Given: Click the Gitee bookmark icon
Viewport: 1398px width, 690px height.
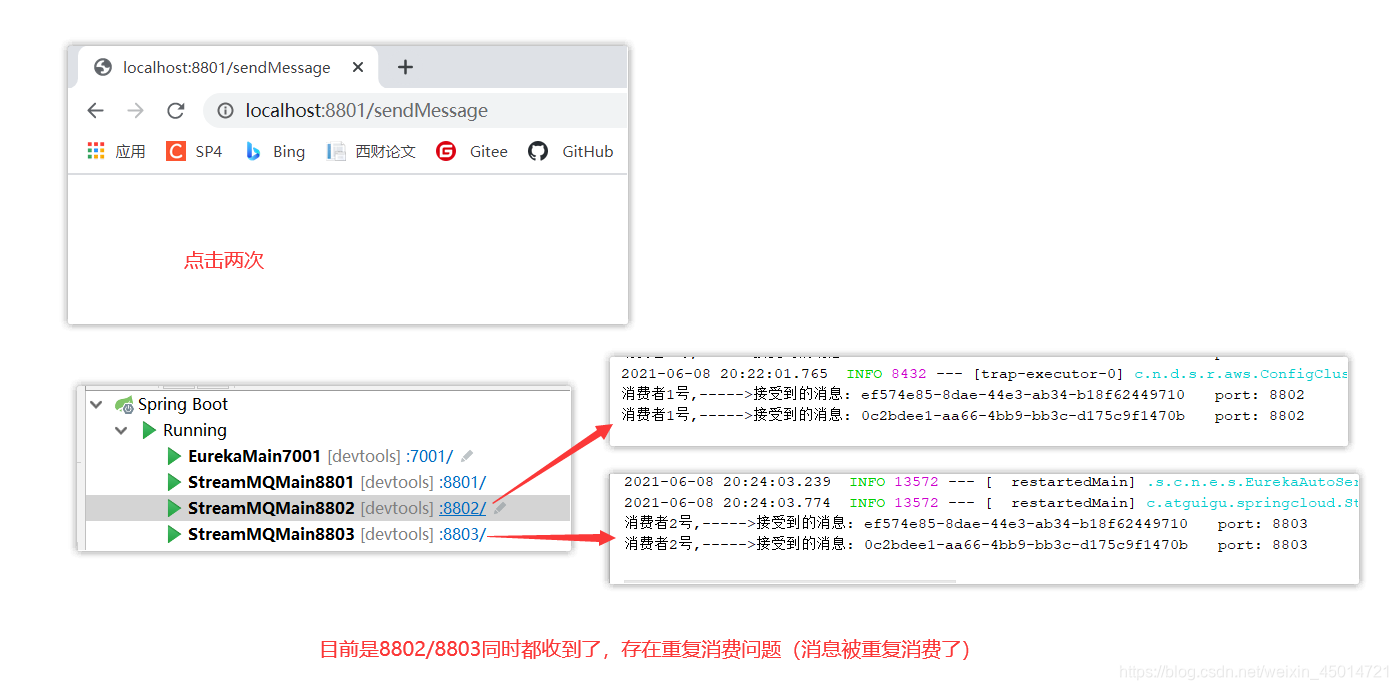Looking at the screenshot, I should pyautogui.click(x=446, y=151).
